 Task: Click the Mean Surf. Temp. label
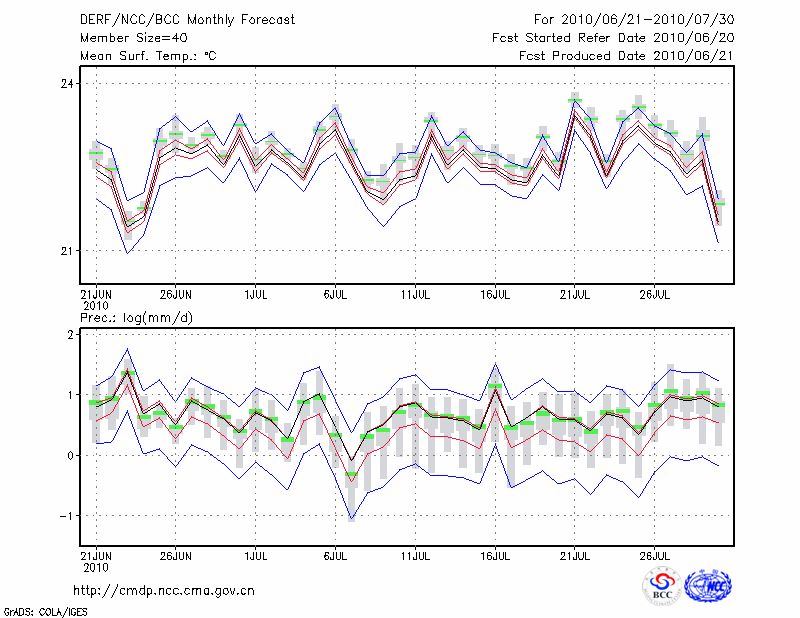(x=147, y=56)
